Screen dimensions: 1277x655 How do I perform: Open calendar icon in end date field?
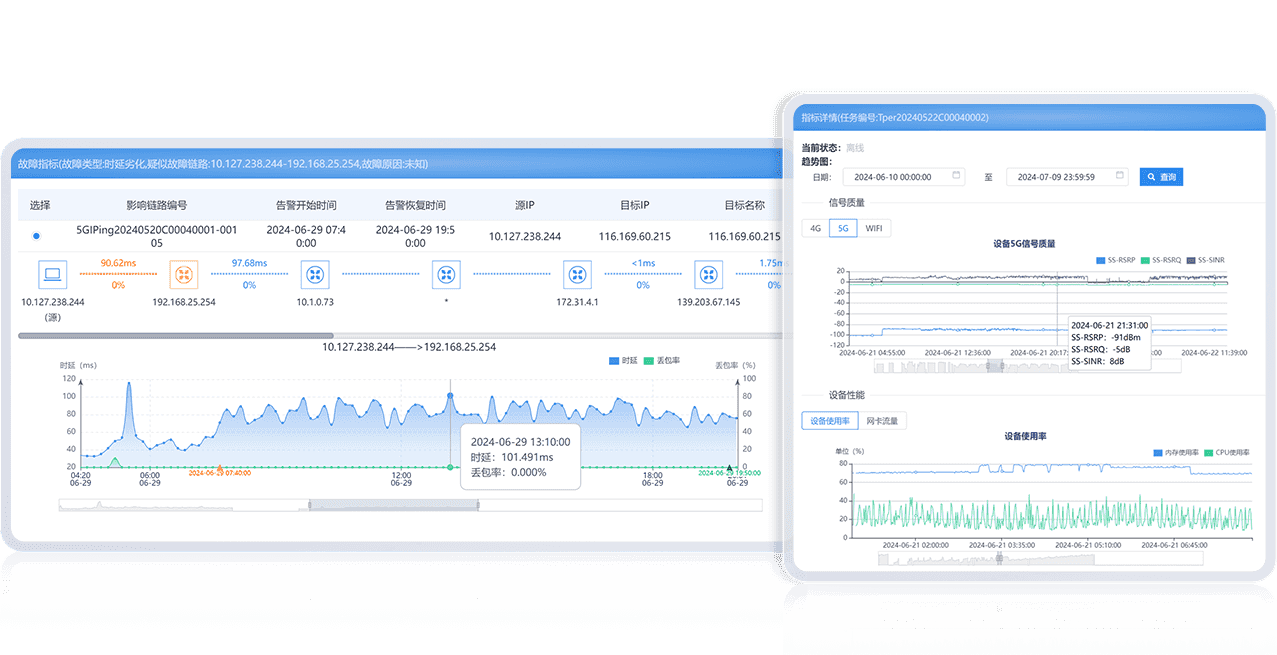(x=1119, y=176)
